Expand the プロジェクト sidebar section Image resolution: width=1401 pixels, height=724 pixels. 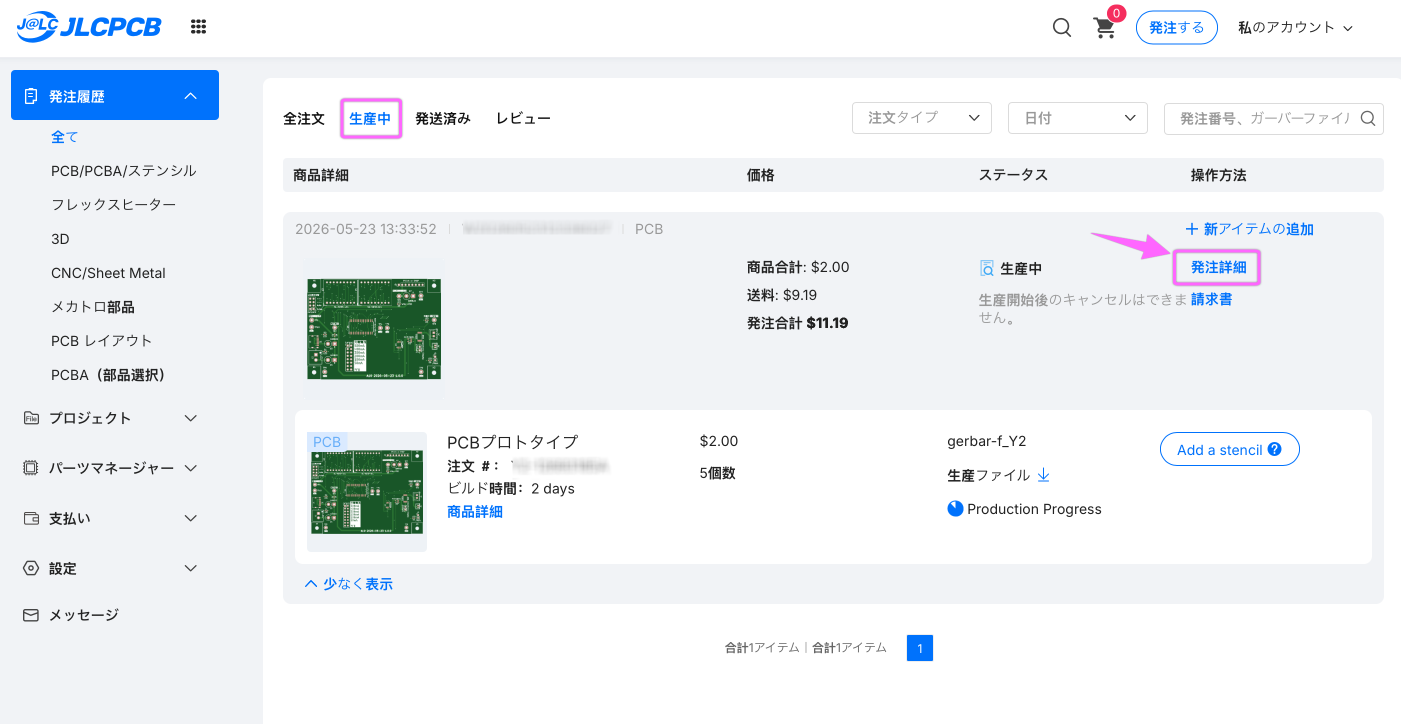[110, 418]
